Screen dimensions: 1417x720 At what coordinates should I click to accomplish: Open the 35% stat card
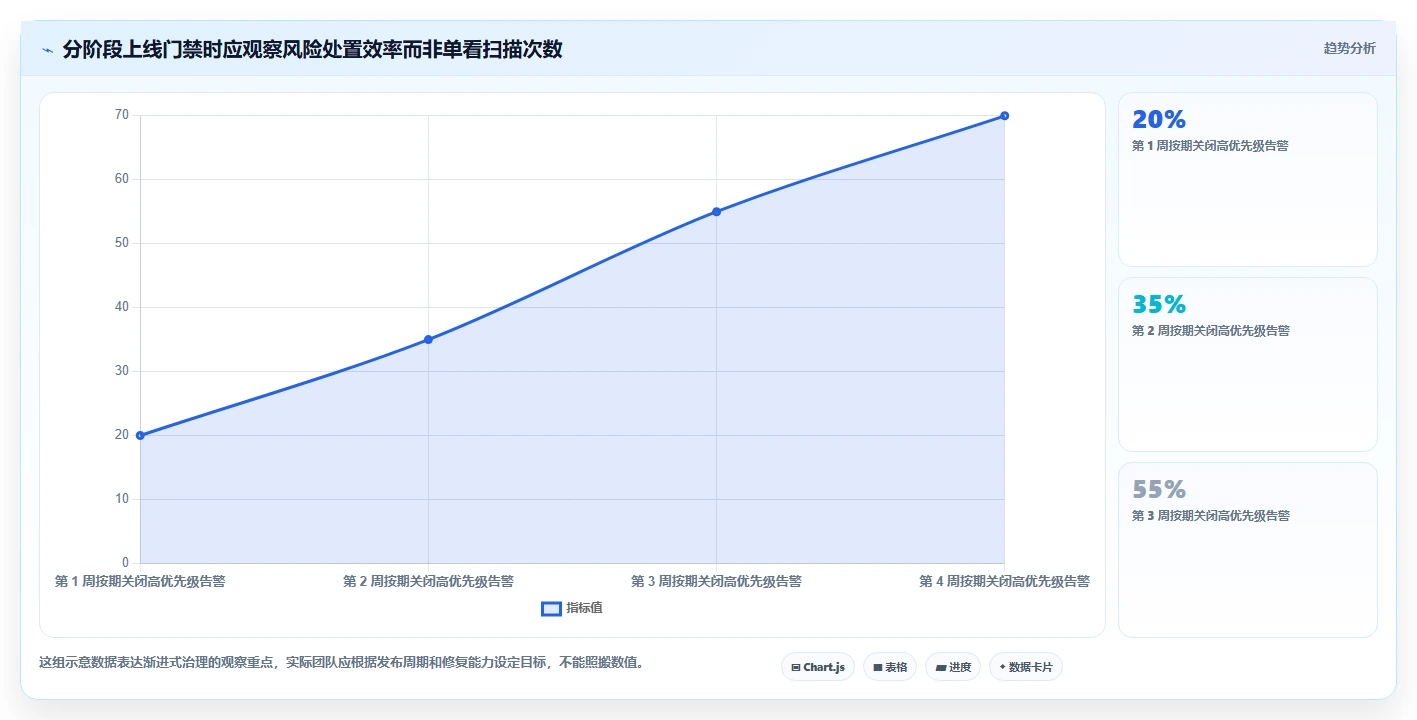pyautogui.click(x=1247, y=364)
